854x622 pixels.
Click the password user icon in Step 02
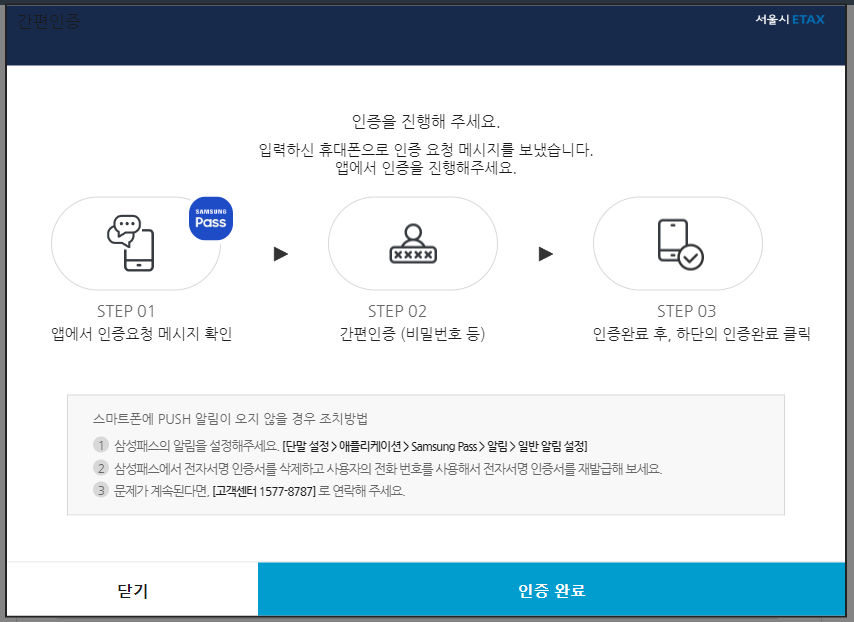pos(413,243)
